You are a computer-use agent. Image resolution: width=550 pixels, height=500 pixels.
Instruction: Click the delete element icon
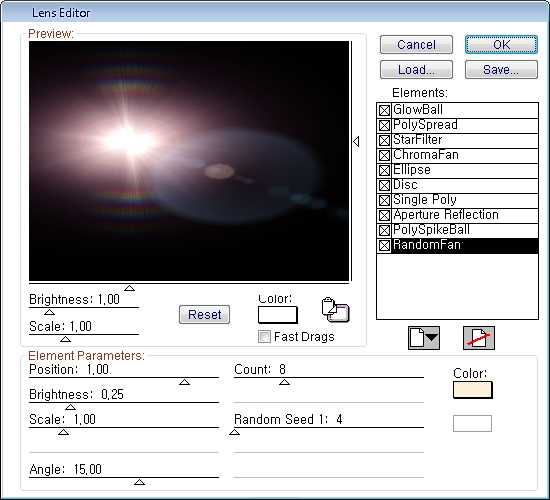pyautogui.click(x=479, y=338)
